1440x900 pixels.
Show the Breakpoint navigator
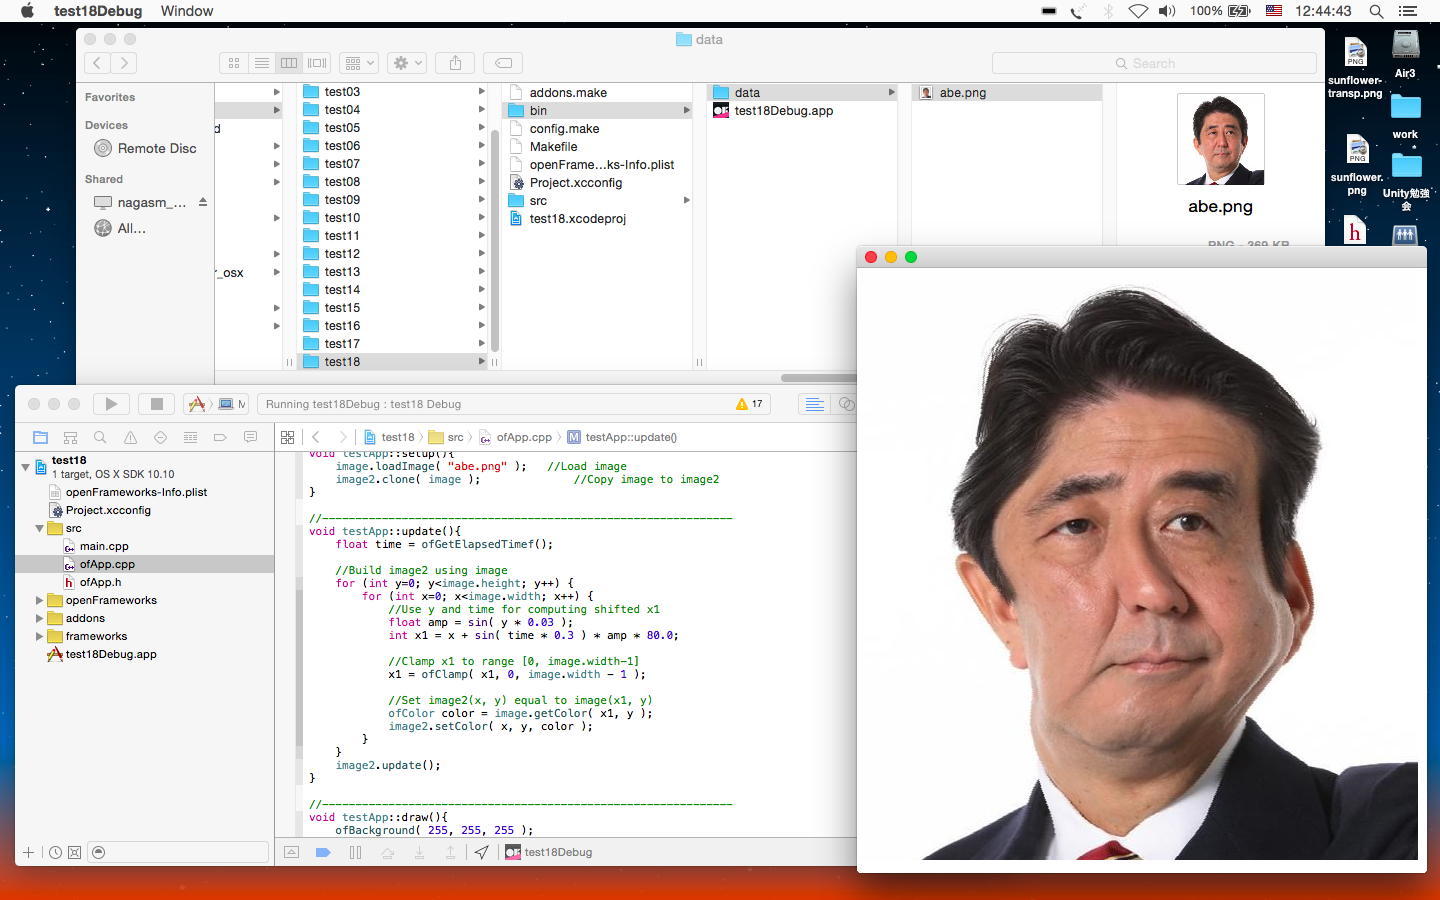220,437
